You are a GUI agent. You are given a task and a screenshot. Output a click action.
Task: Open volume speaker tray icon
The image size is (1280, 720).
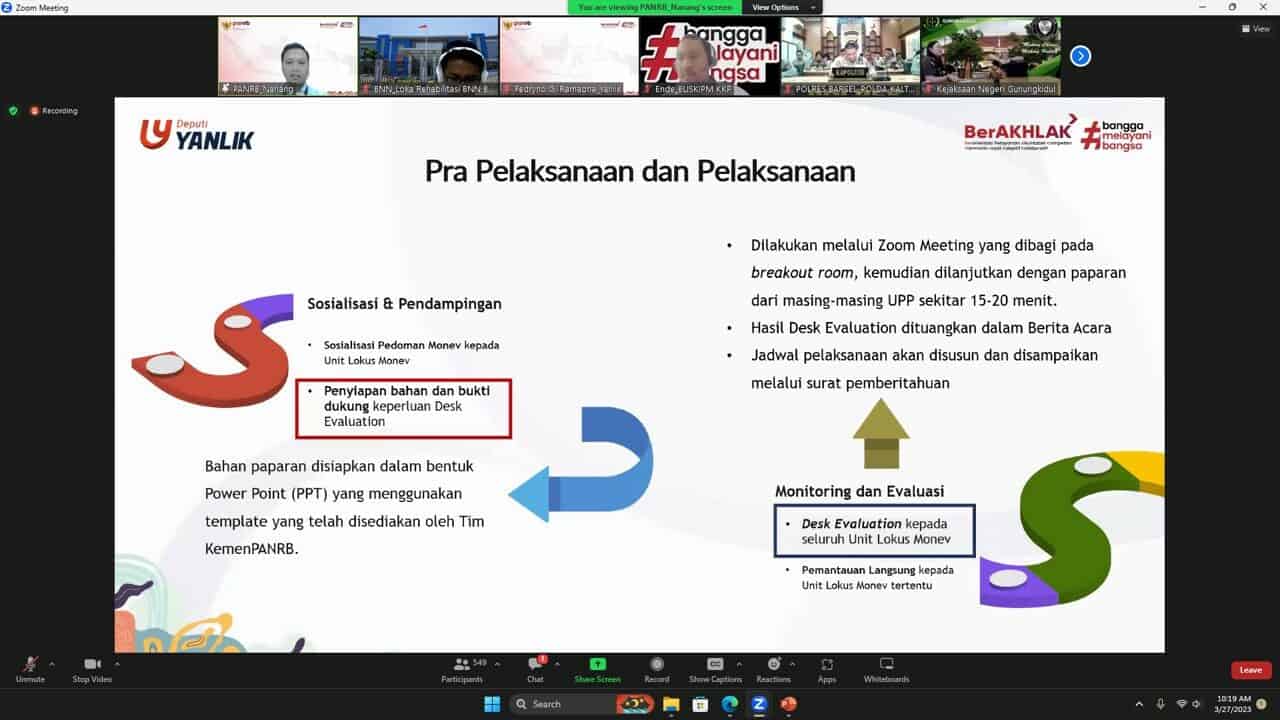click(x=1197, y=704)
